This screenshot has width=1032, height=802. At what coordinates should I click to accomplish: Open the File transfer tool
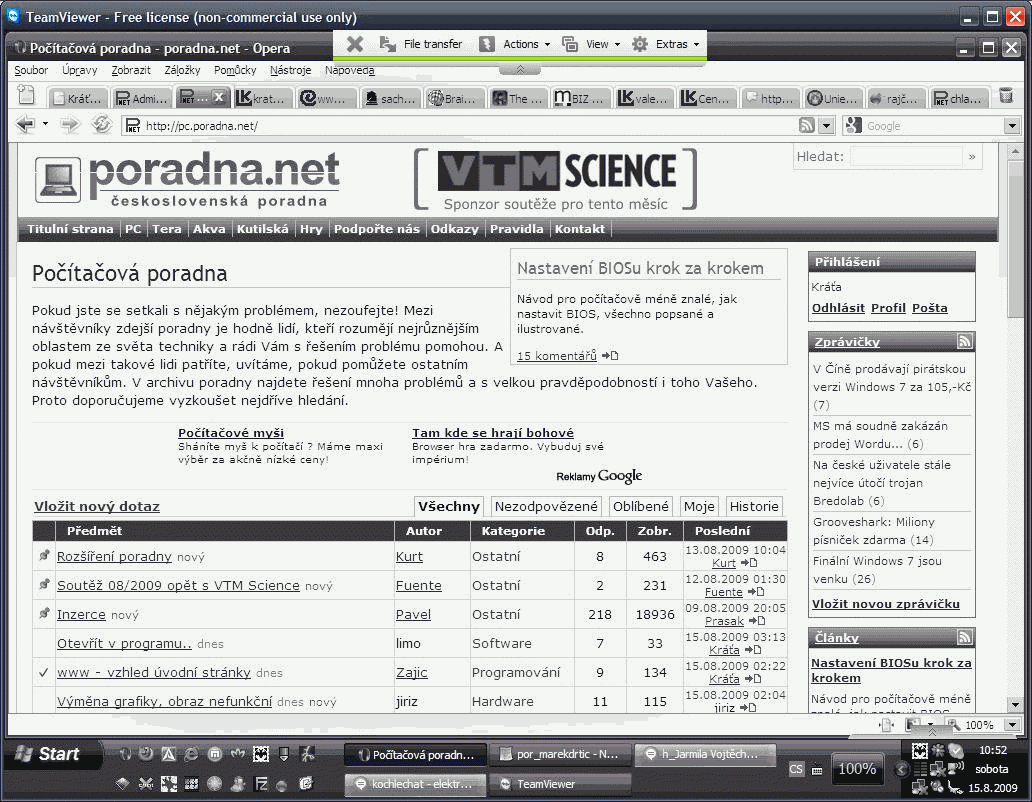click(x=421, y=44)
